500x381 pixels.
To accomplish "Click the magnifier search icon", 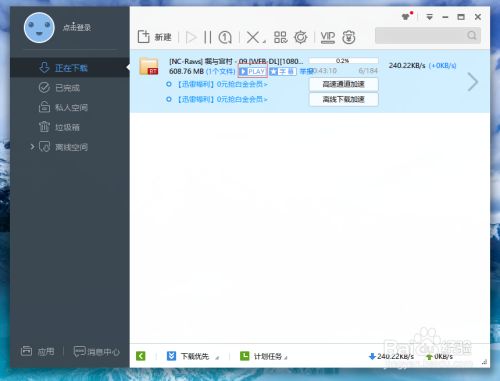I will 472,35.
